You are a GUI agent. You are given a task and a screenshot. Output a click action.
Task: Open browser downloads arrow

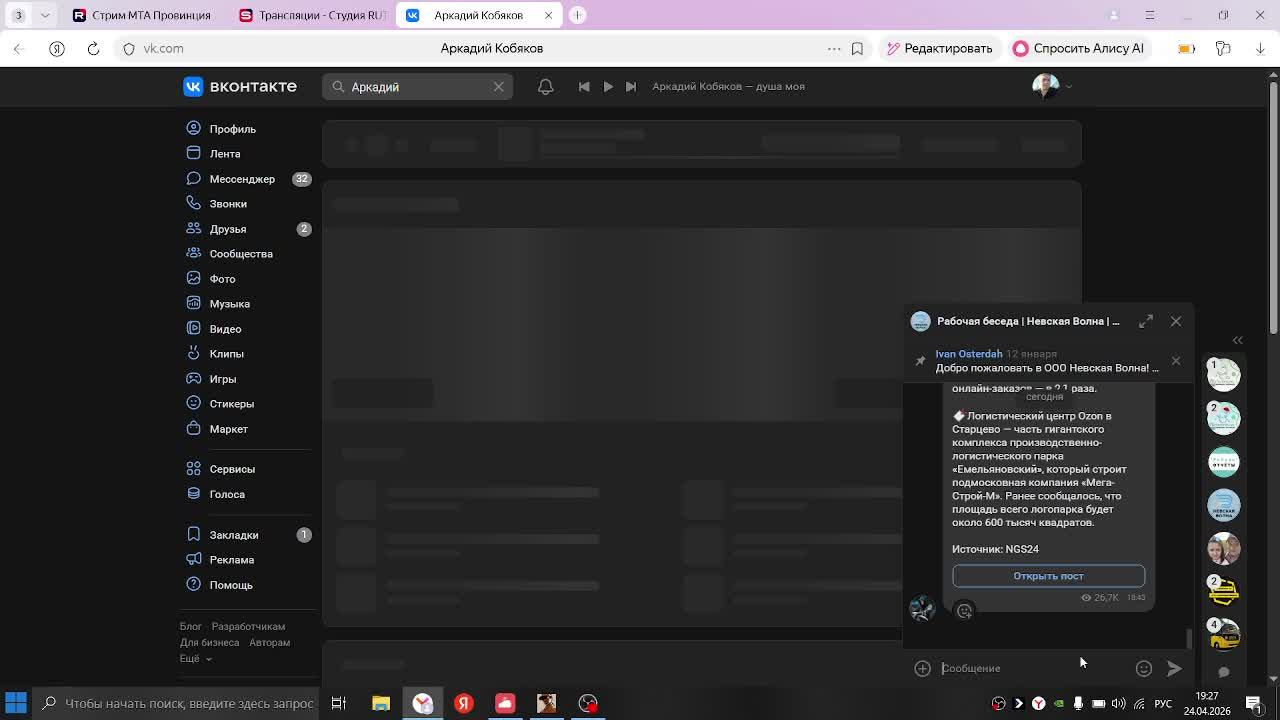pyautogui.click(x=1260, y=48)
